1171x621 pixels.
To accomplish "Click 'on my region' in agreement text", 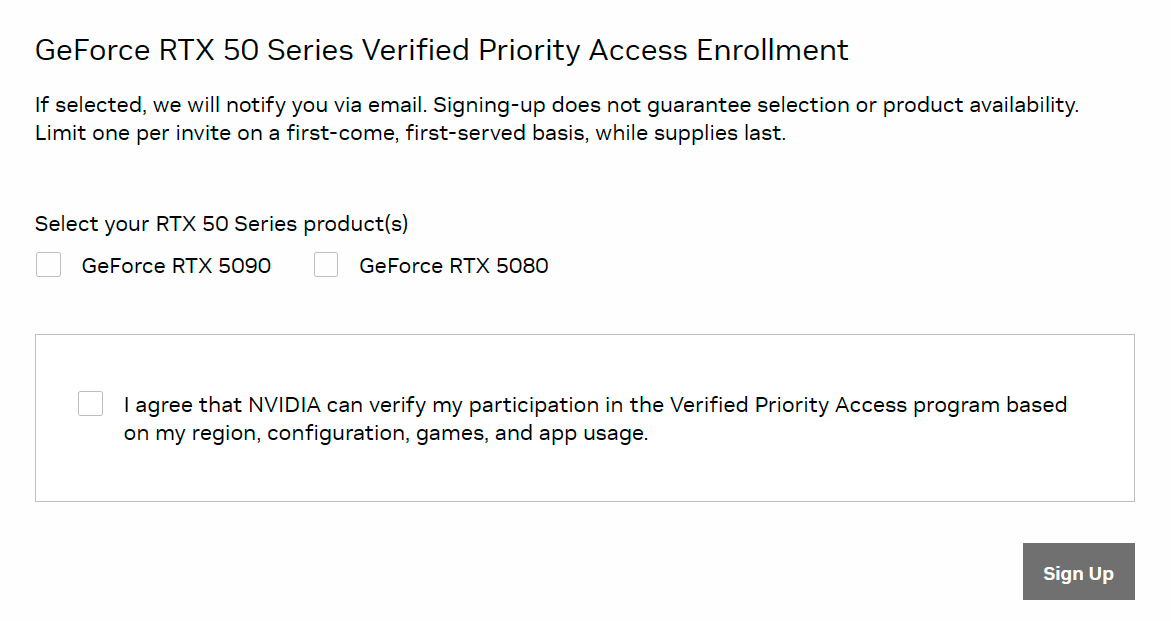I will (x=190, y=434).
